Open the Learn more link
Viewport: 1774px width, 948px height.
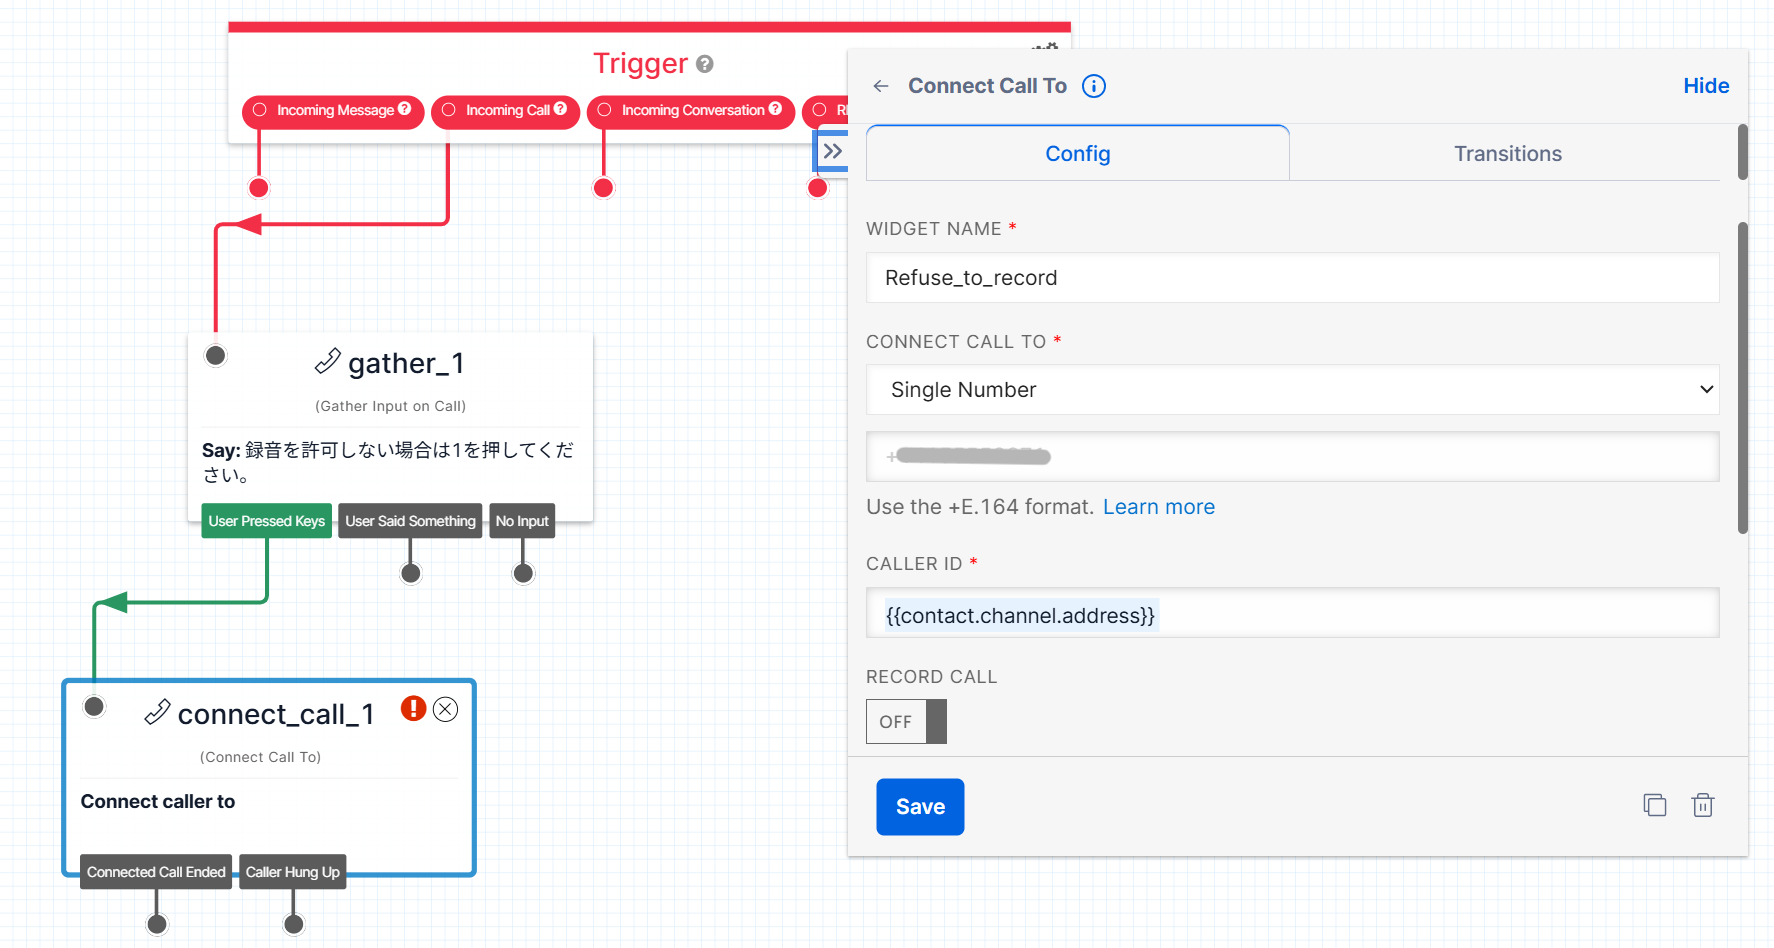point(1158,507)
